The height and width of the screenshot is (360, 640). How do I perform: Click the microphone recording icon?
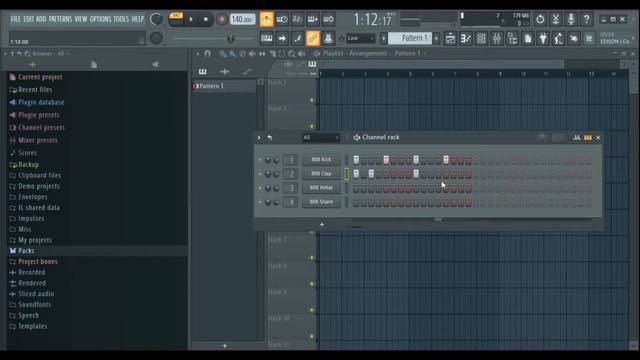pos(571,19)
